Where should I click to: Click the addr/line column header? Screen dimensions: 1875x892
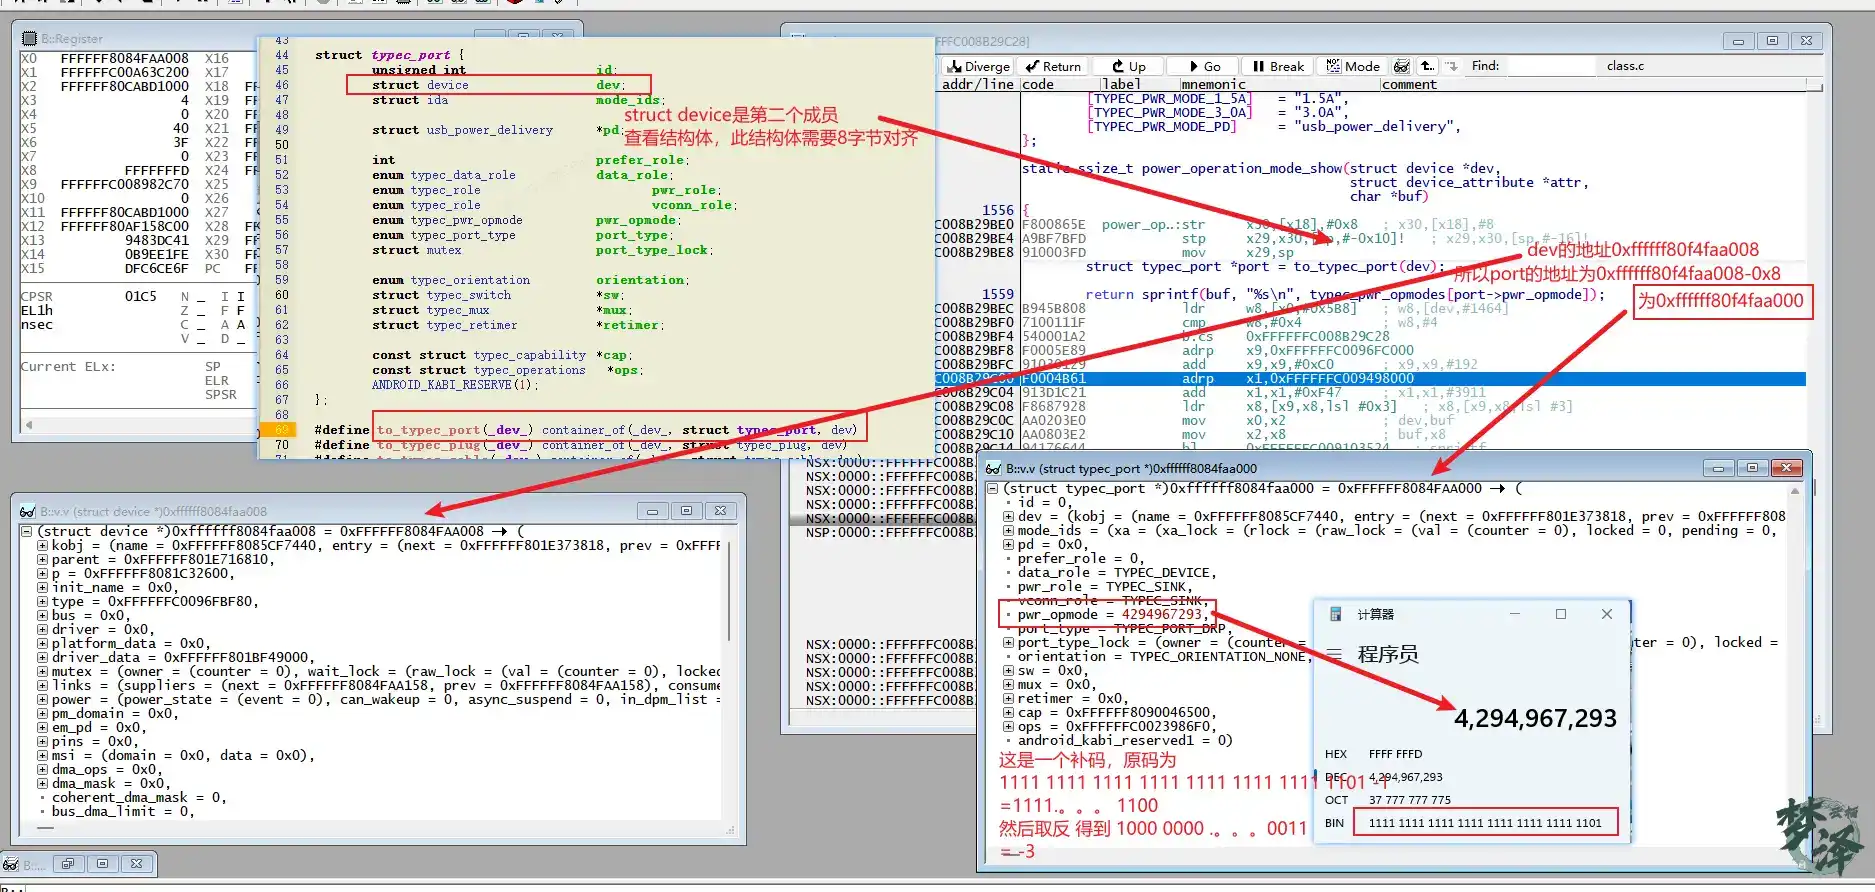coord(978,84)
